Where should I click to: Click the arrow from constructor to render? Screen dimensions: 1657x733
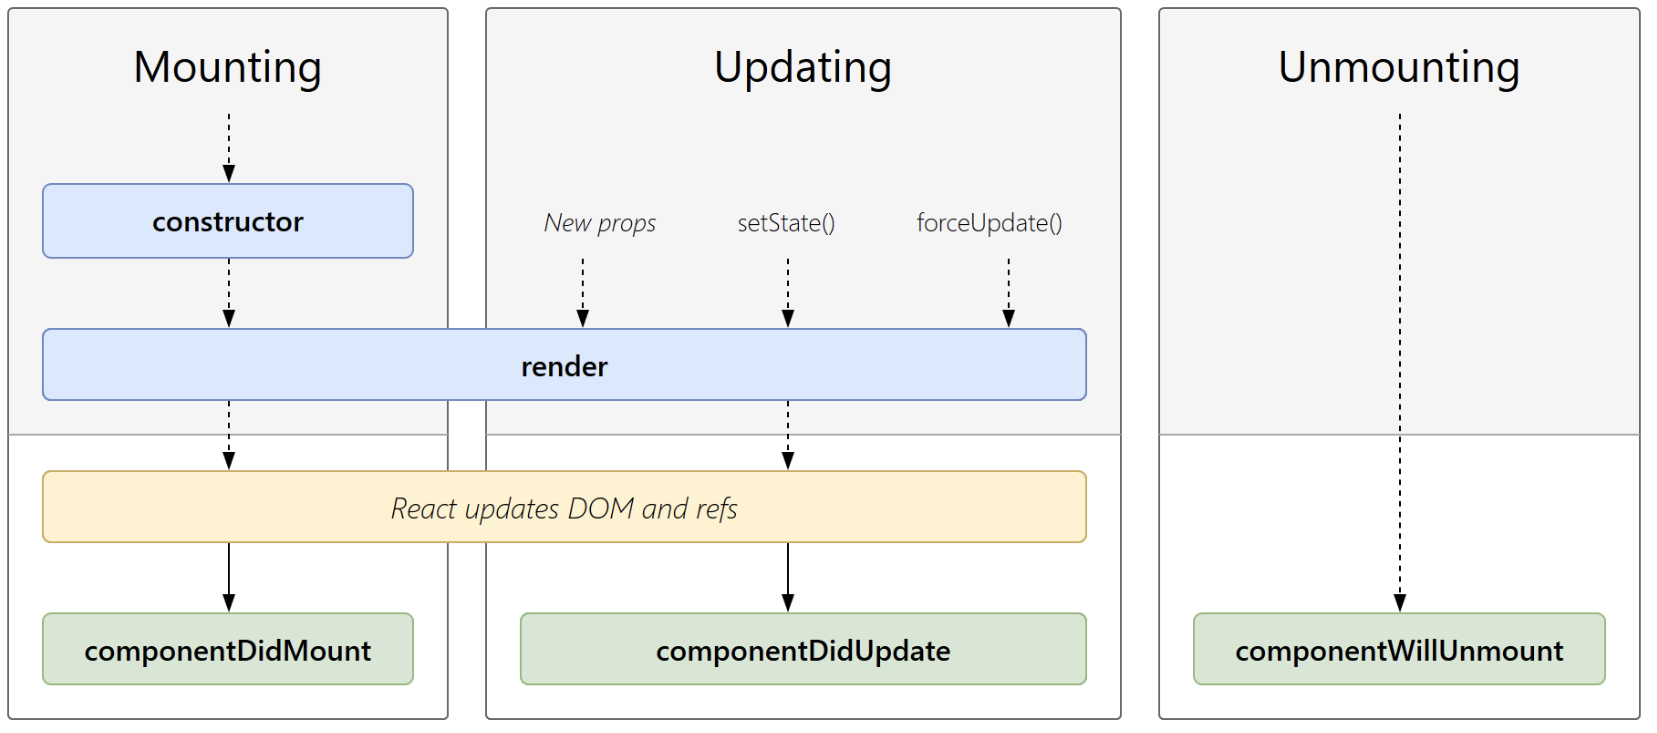229,293
